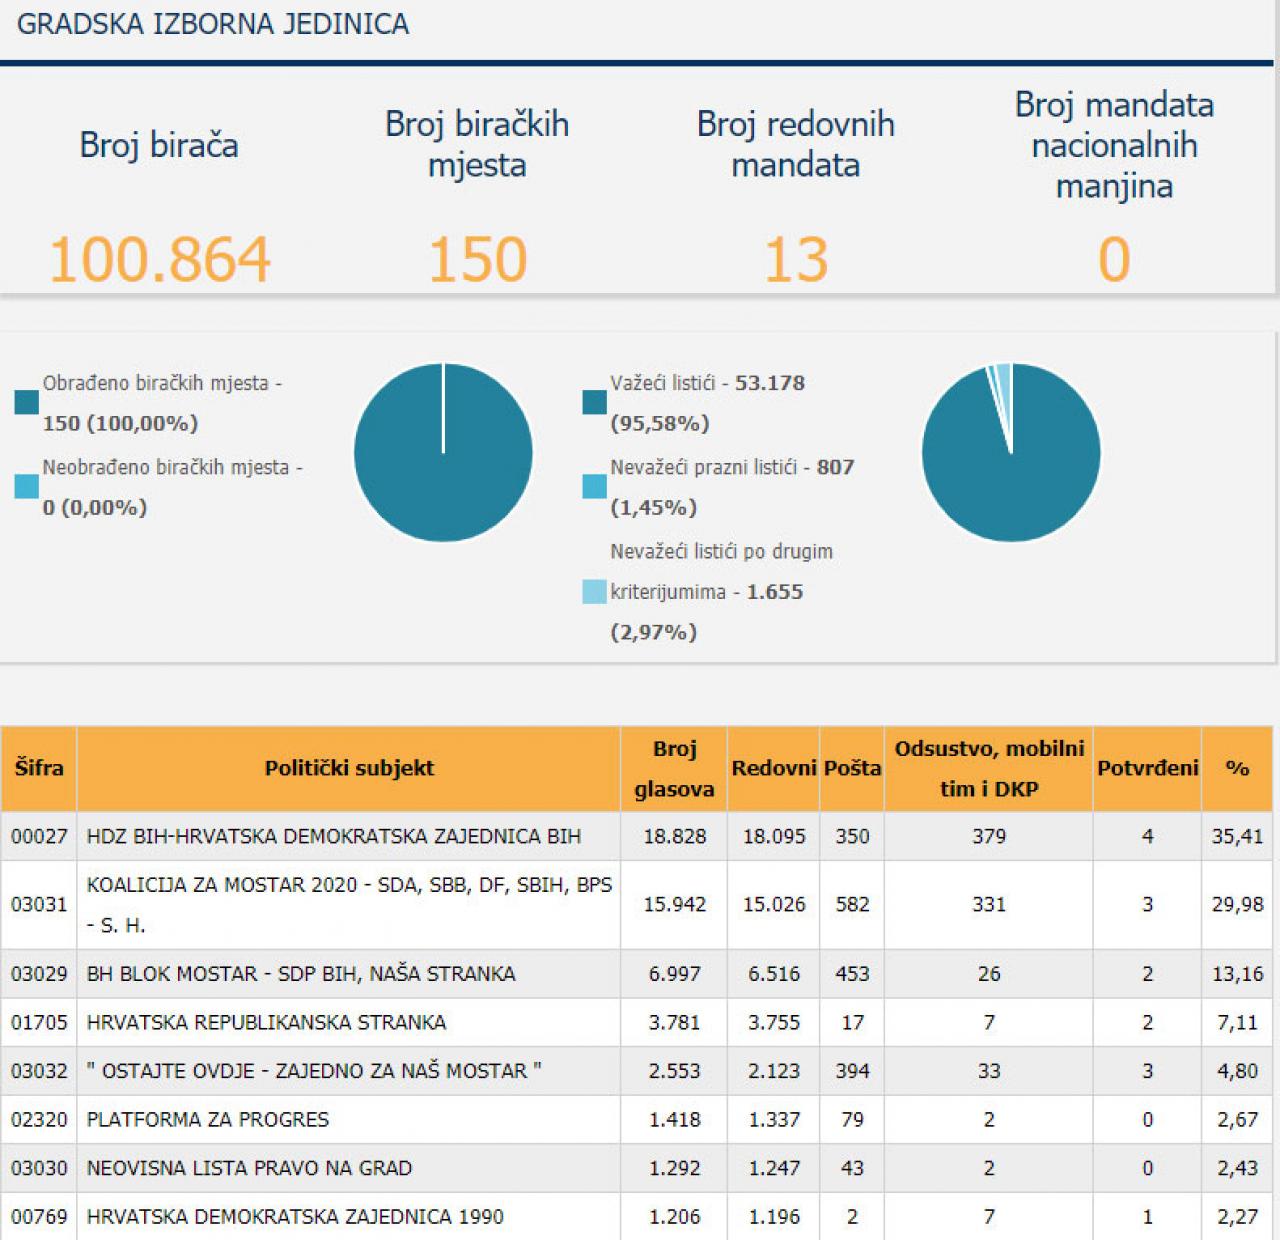
Task: Click the processed polling stations pie chart
Action: tap(443, 452)
